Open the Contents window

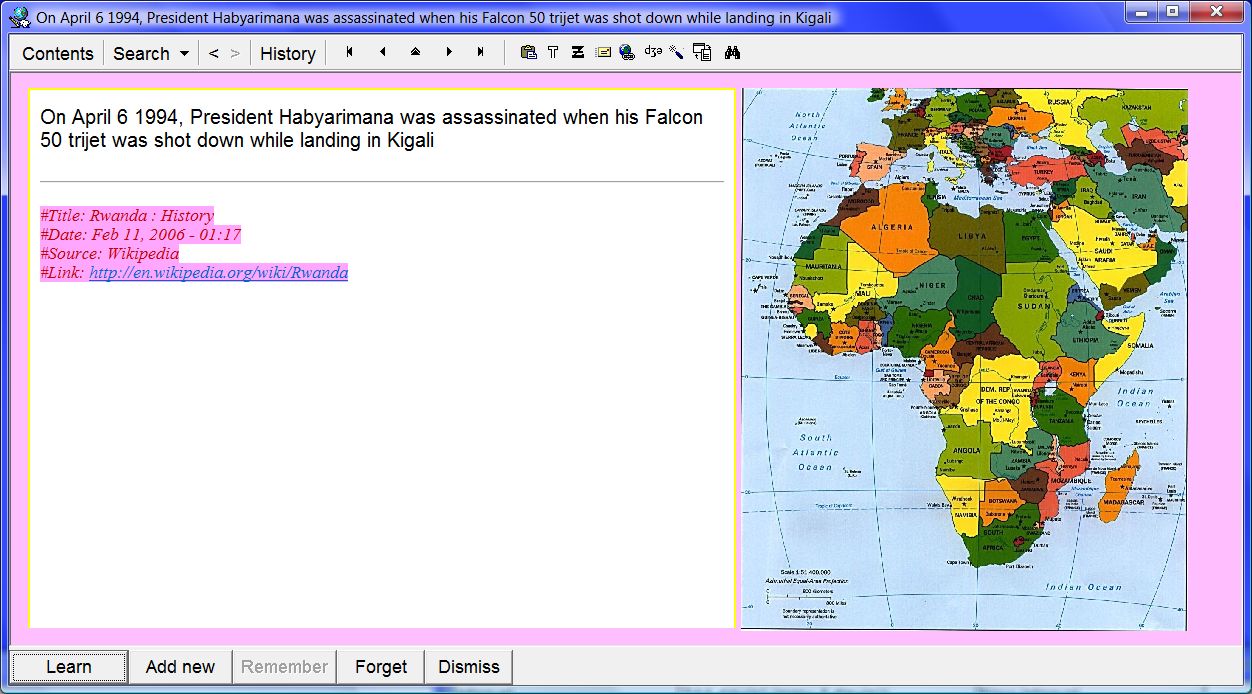[57, 53]
